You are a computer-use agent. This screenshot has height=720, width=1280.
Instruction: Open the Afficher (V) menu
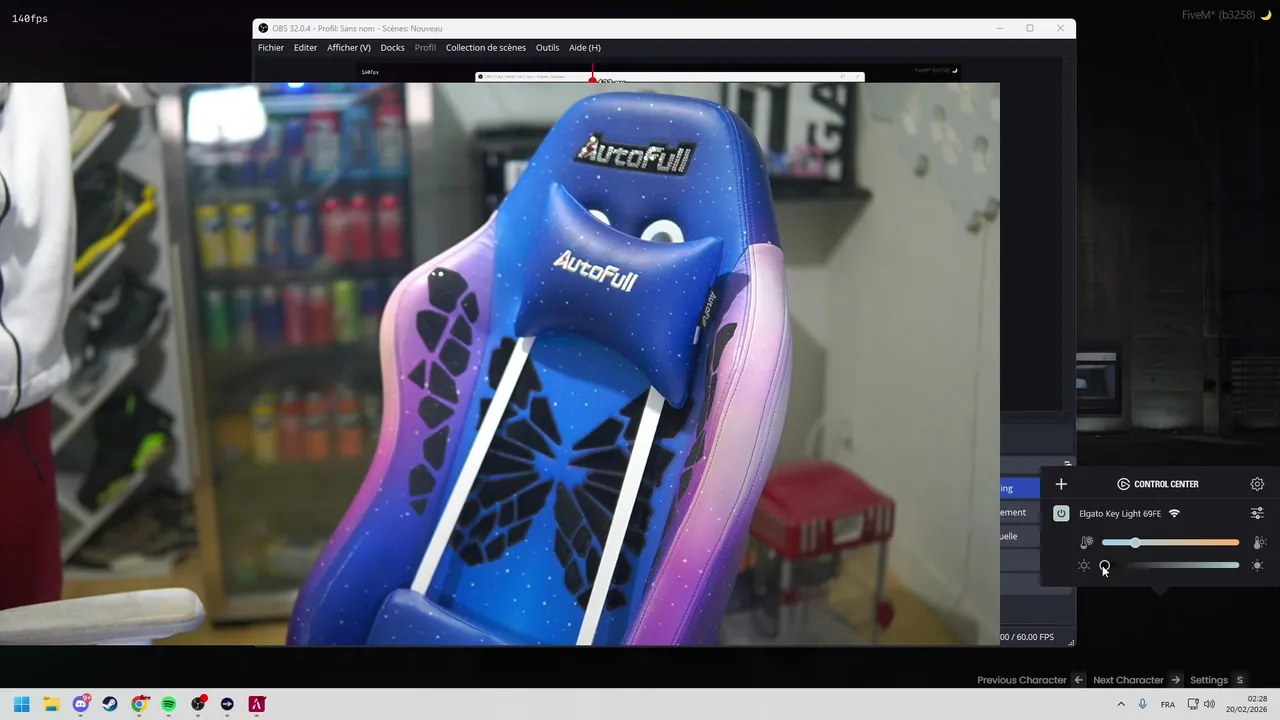pyautogui.click(x=349, y=47)
